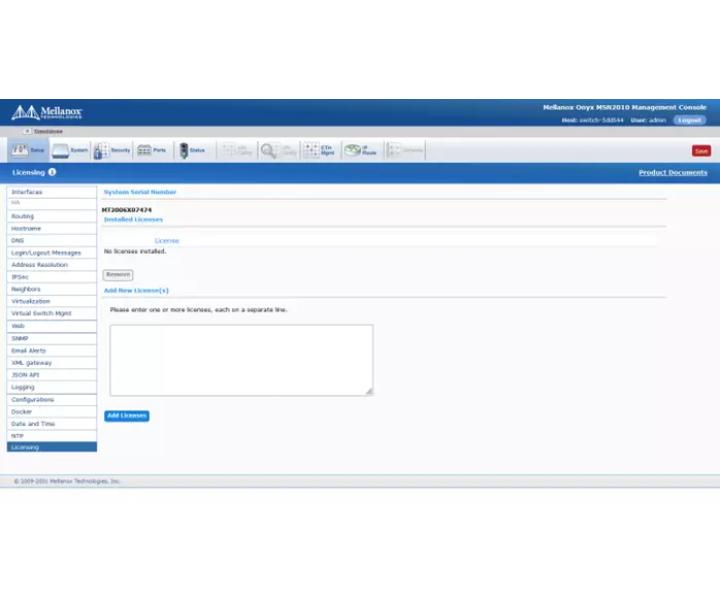
Task: Click the Add Licenses button
Action: (x=127, y=416)
